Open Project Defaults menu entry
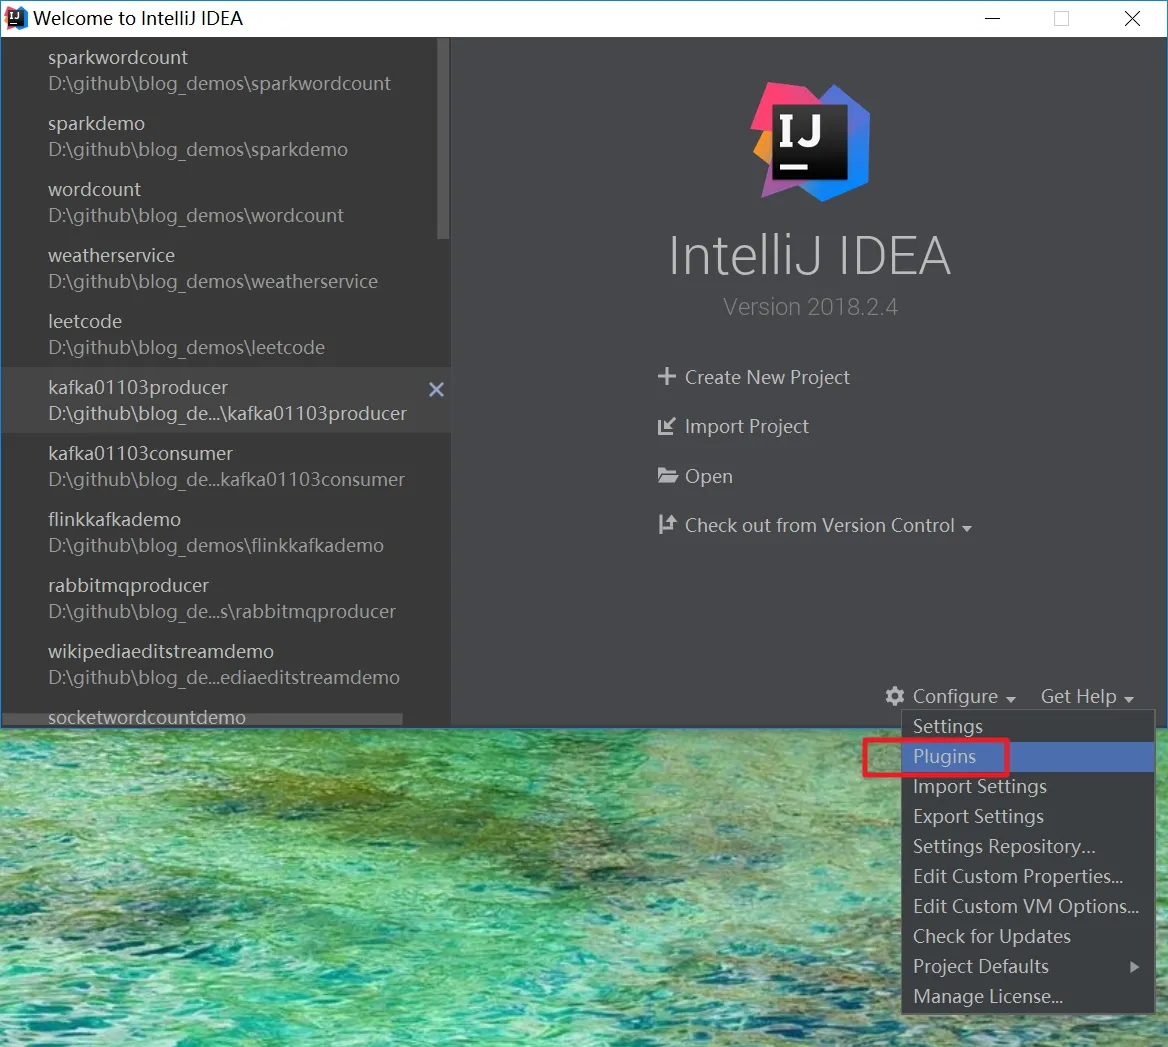This screenshot has width=1168, height=1047. tap(1028, 967)
